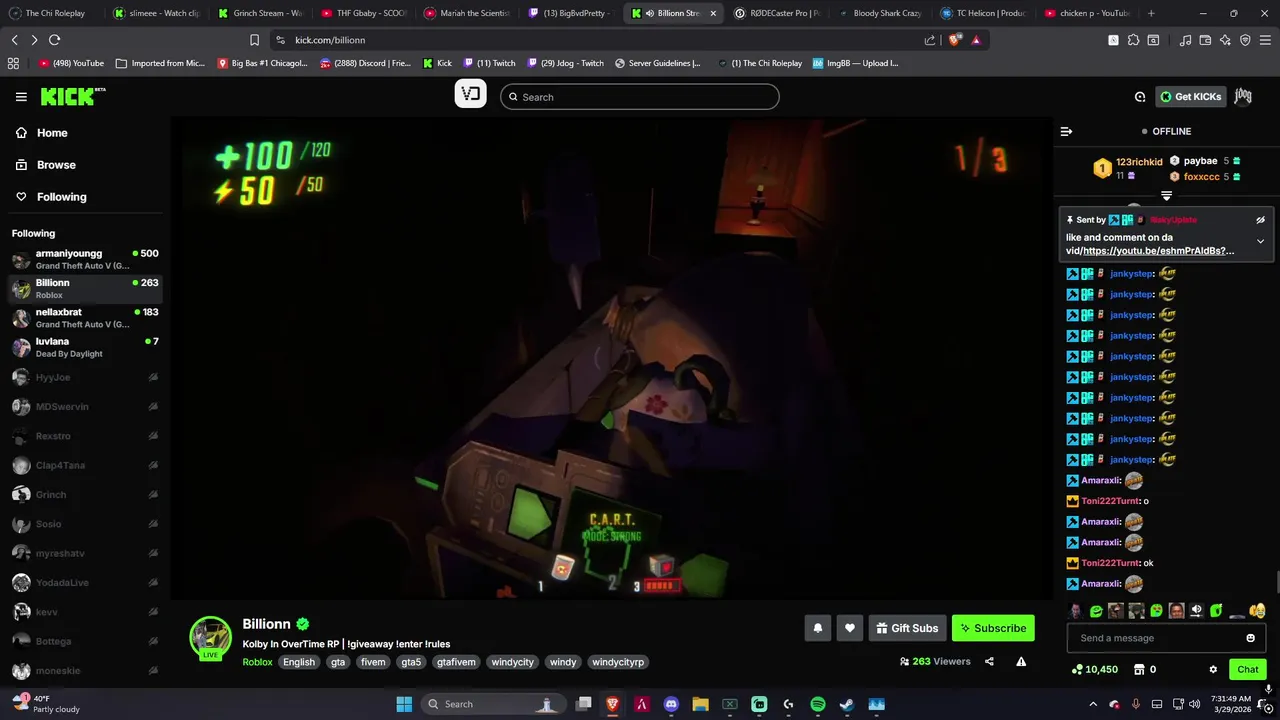The width and height of the screenshot is (1280, 720).
Task: Open Discord from Windows taskbar
Action: [x=671, y=704]
